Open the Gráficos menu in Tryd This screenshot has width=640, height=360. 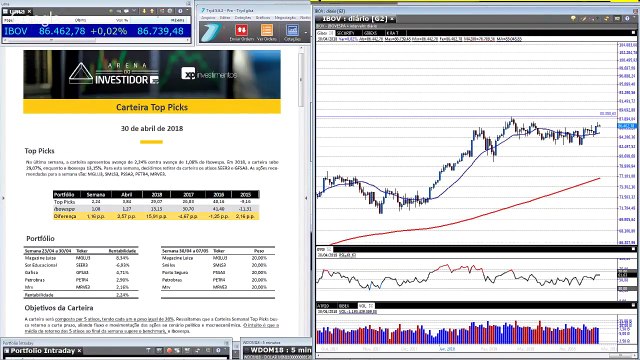click(x=263, y=18)
